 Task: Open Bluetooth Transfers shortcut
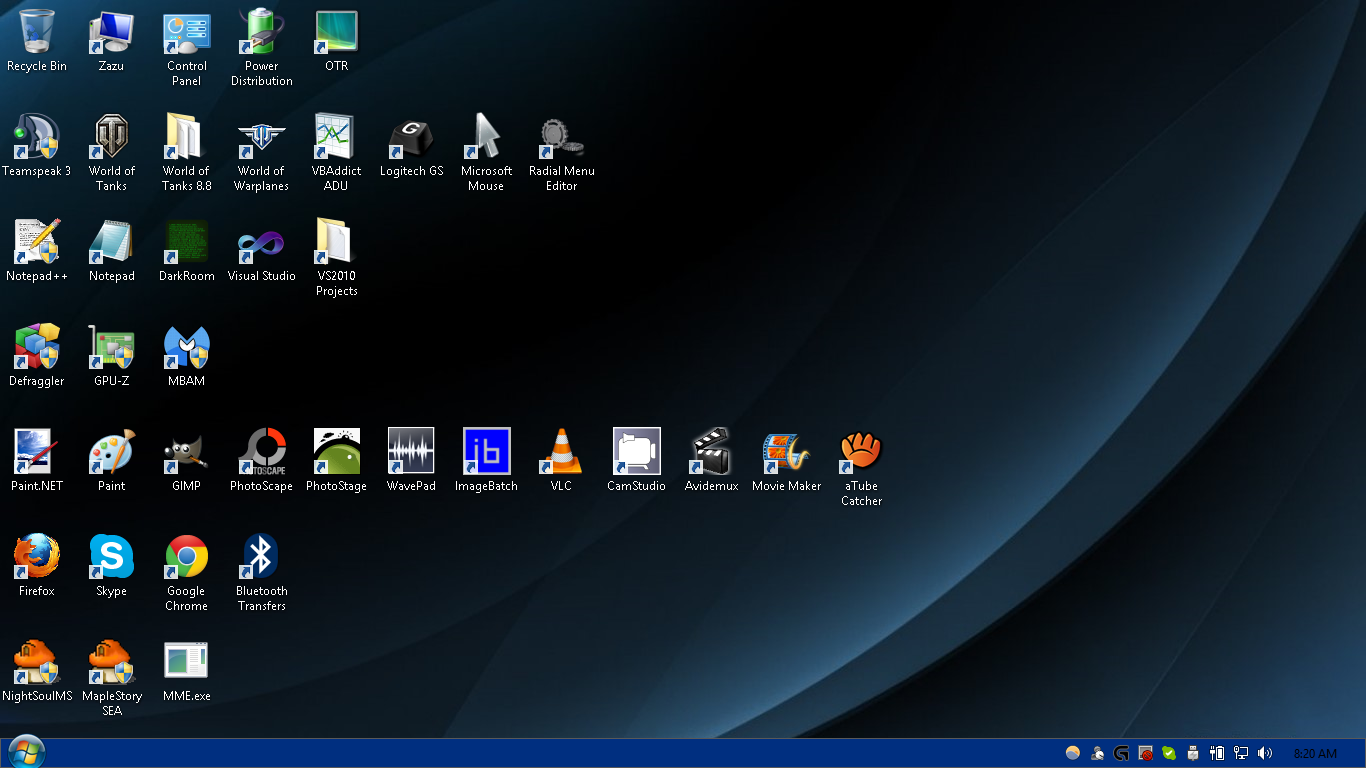[261, 557]
